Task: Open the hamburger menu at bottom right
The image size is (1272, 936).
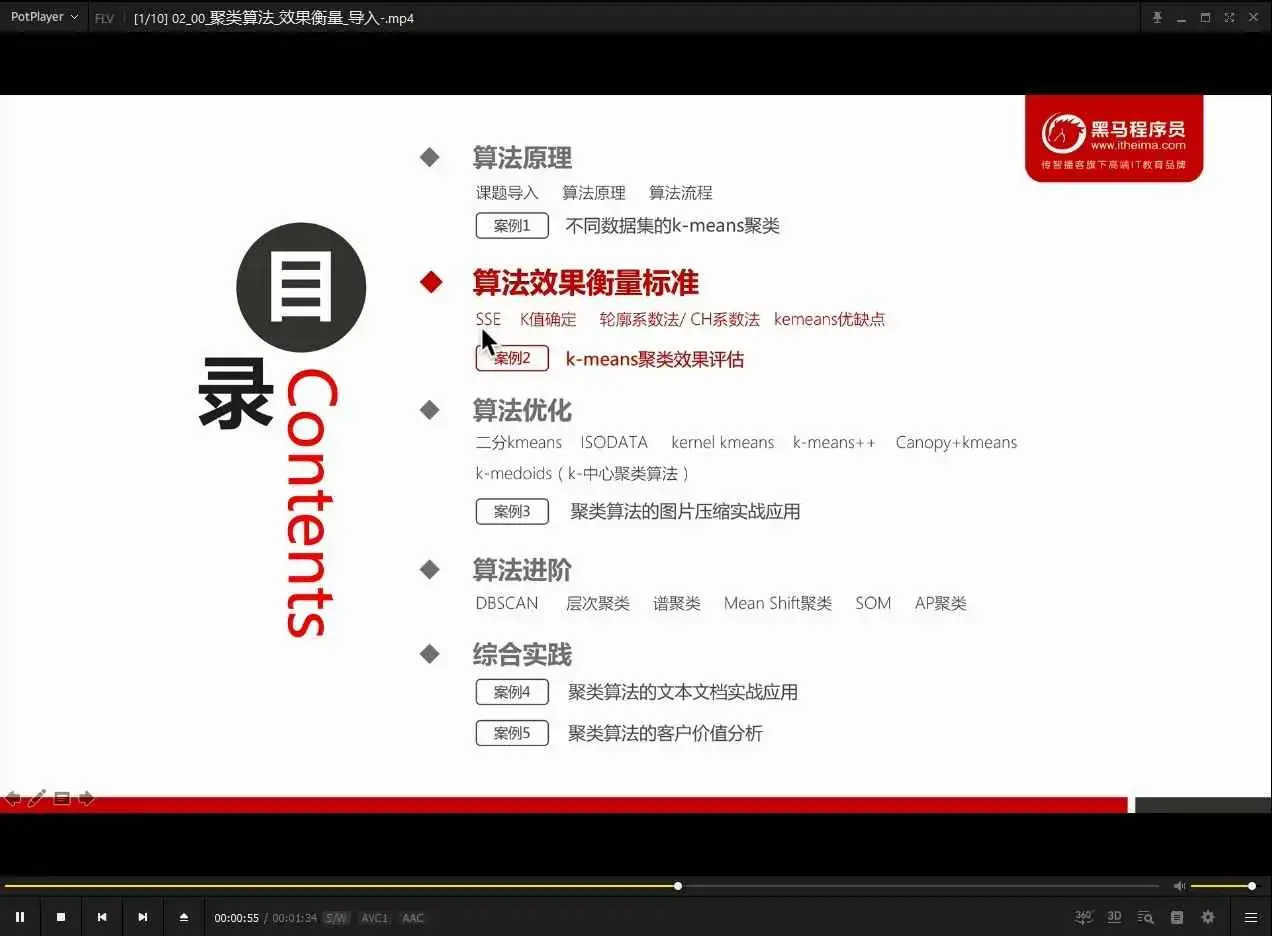Action: coord(1250,916)
